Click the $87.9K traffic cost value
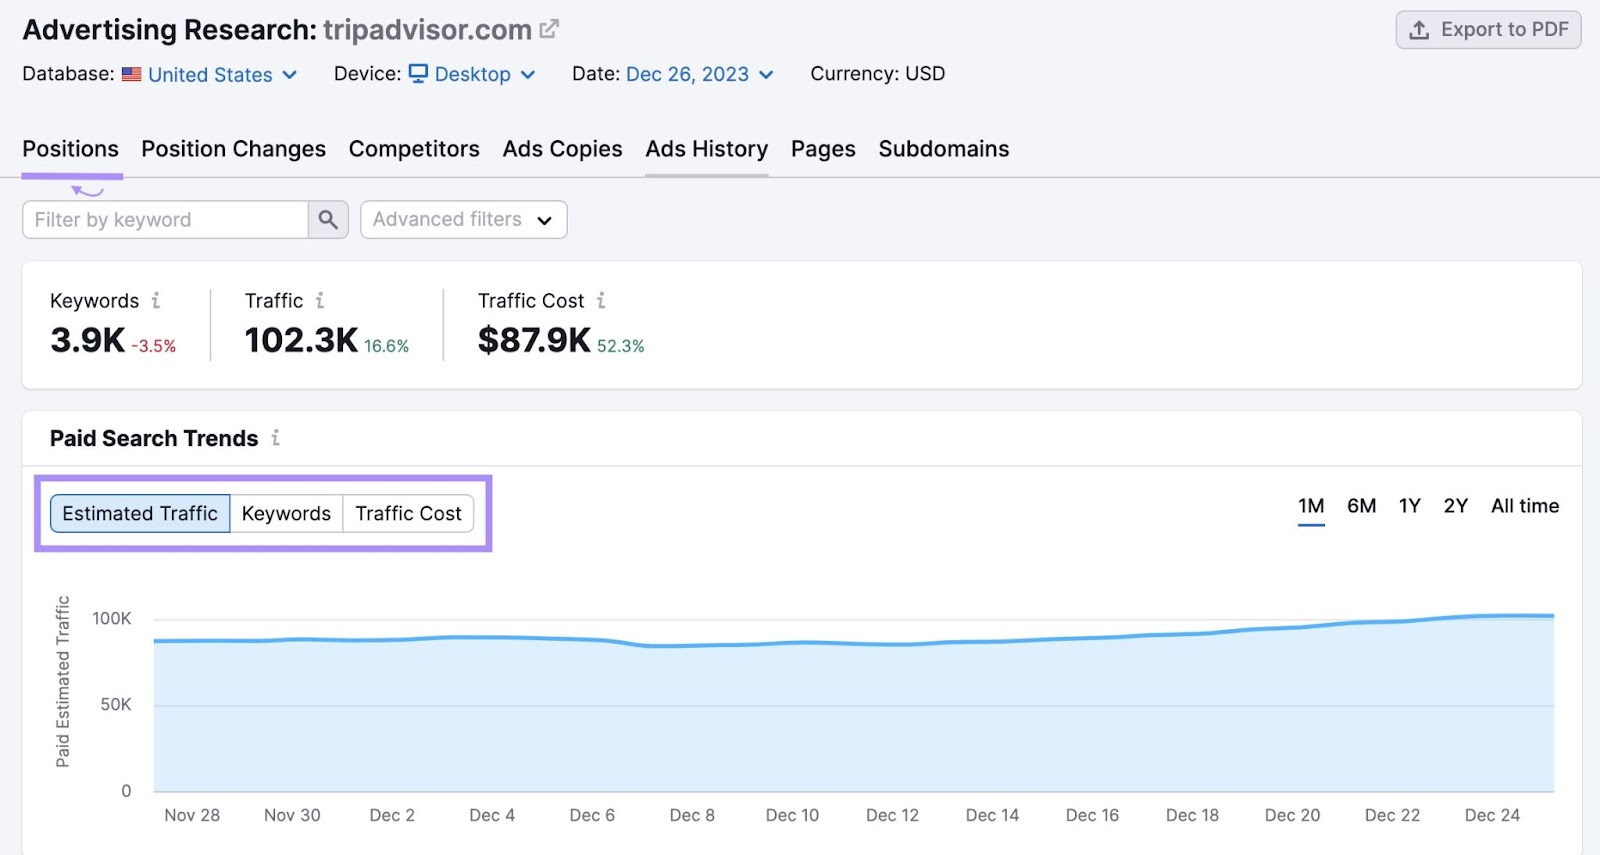Image resolution: width=1600 pixels, height=855 pixels. pyautogui.click(x=534, y=340)
